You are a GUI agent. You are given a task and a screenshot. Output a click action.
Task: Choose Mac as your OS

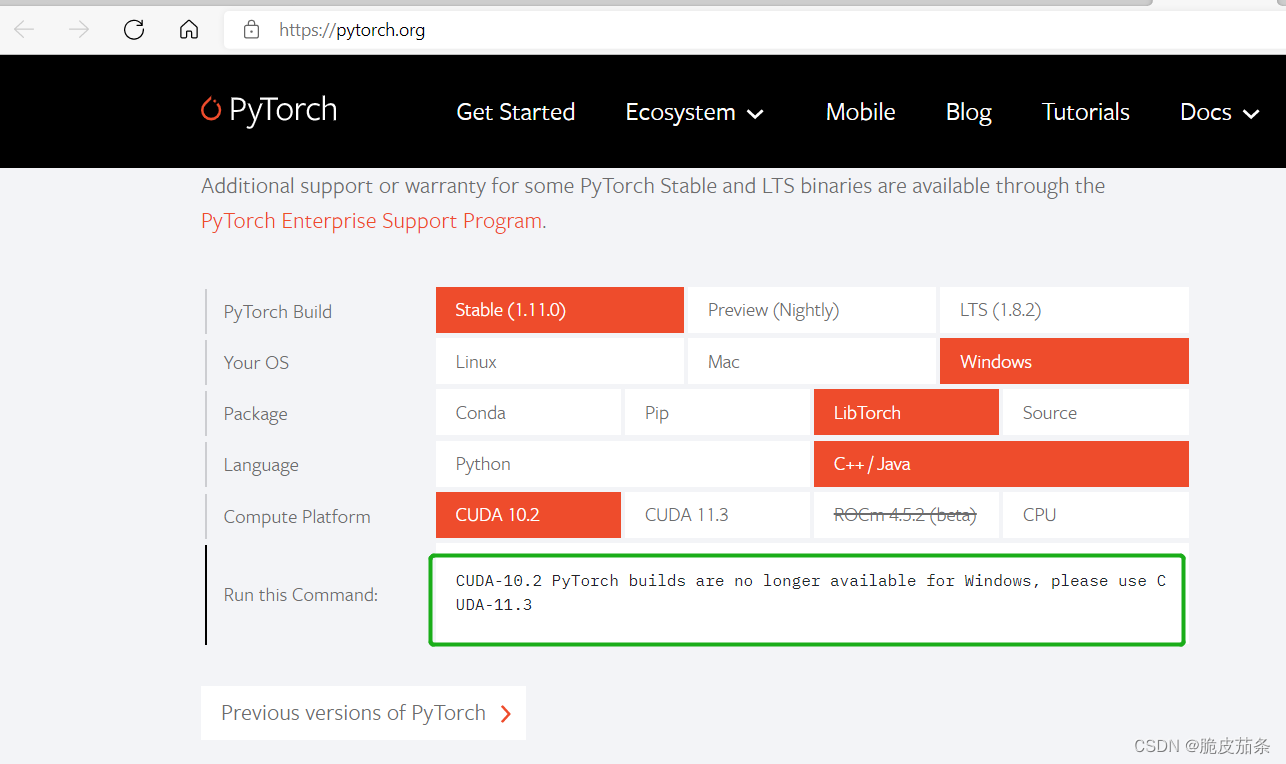click(811, 361)
